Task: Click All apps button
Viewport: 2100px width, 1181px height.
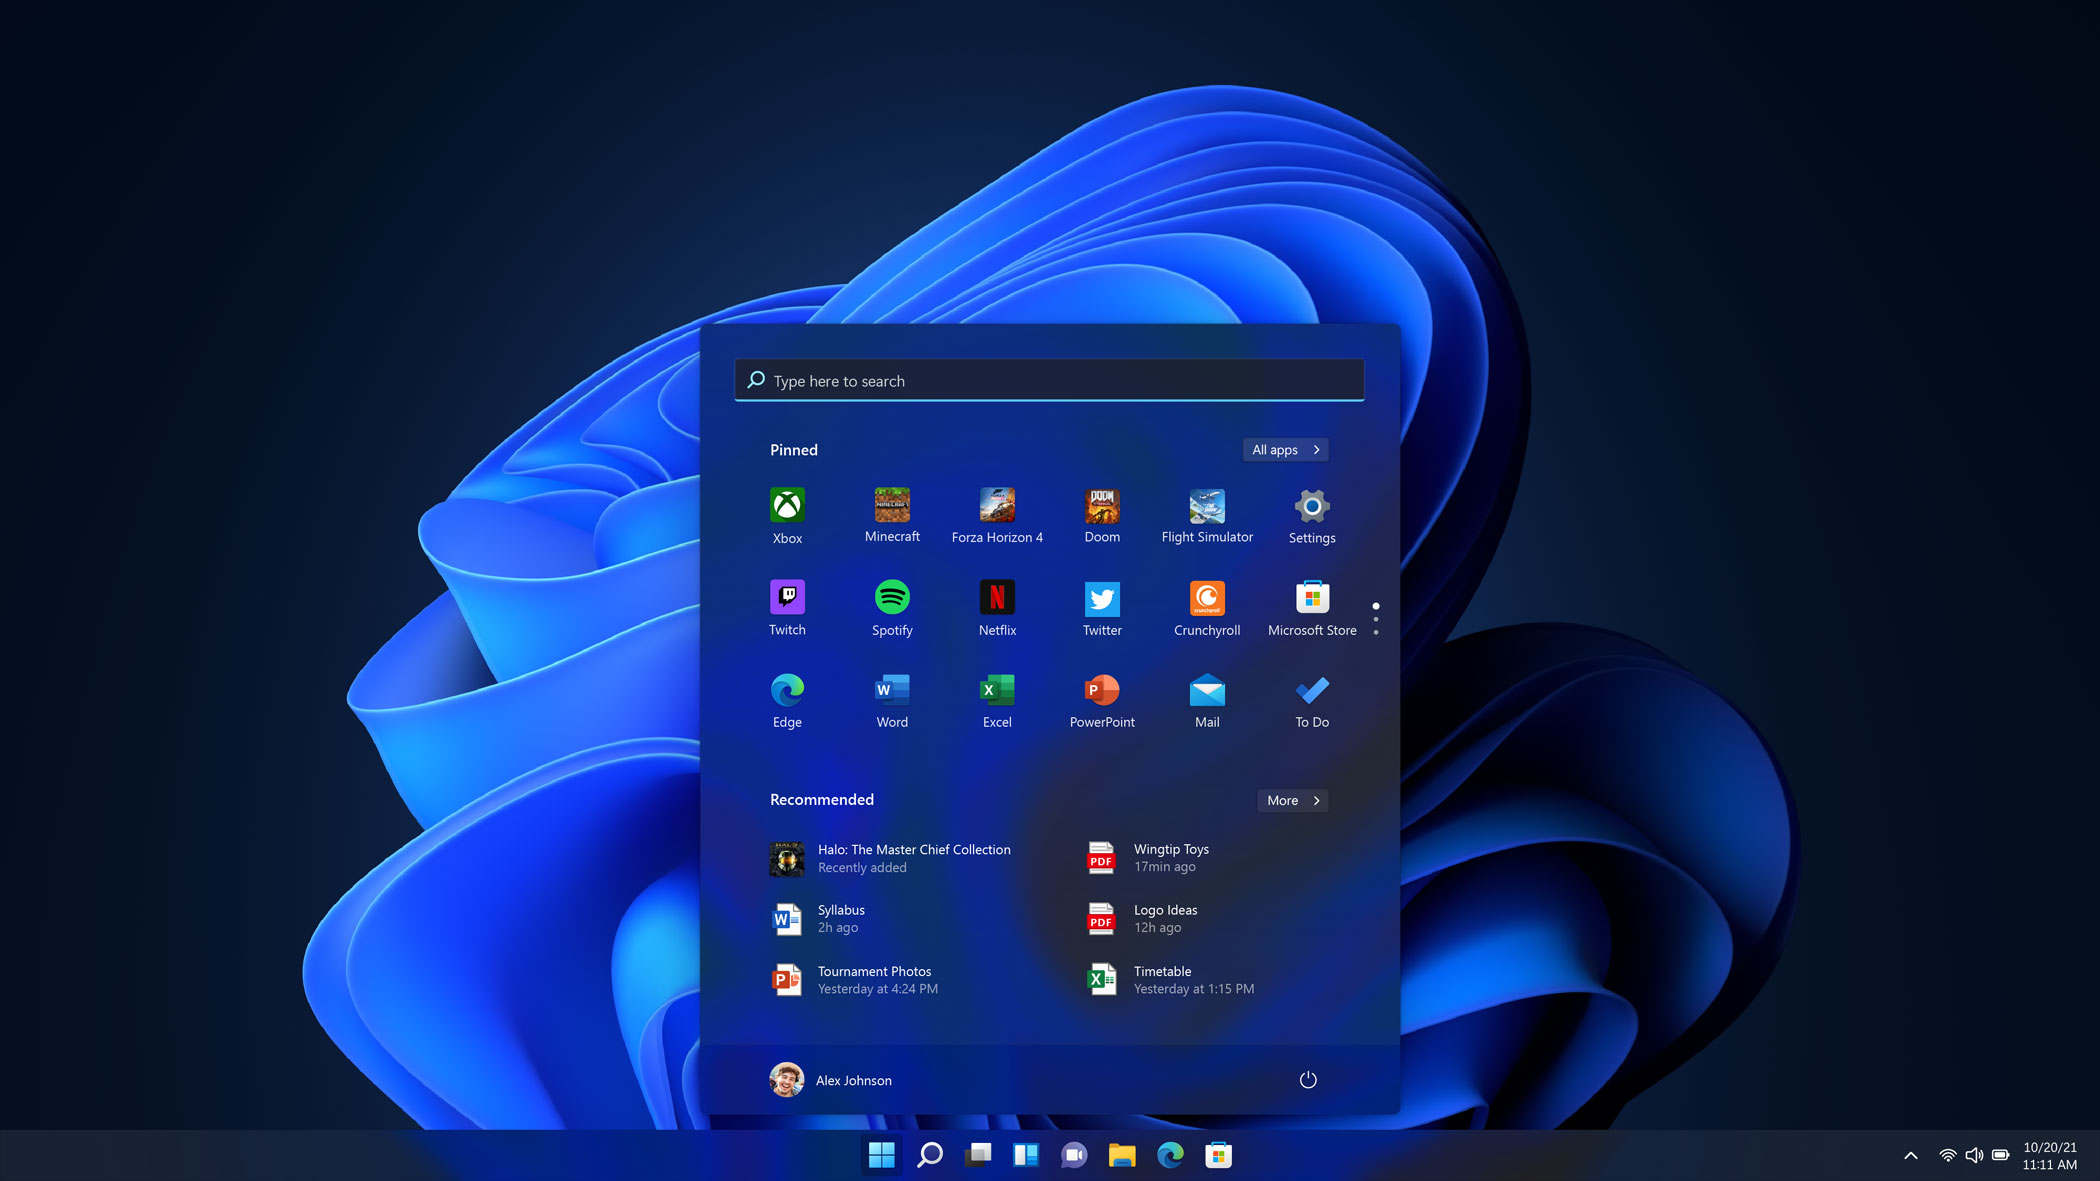Action: click(x=1284, y=448)
